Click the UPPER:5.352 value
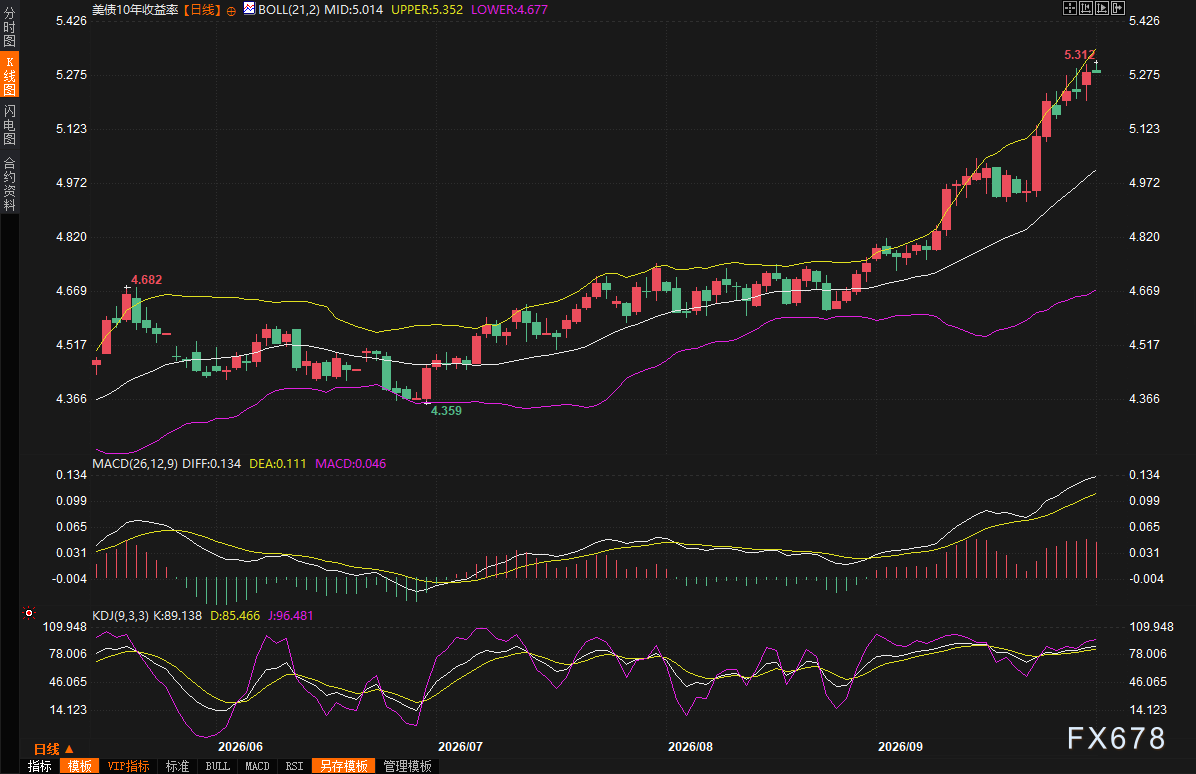This screenshot has width=1196, height=774. coord(426,10)
